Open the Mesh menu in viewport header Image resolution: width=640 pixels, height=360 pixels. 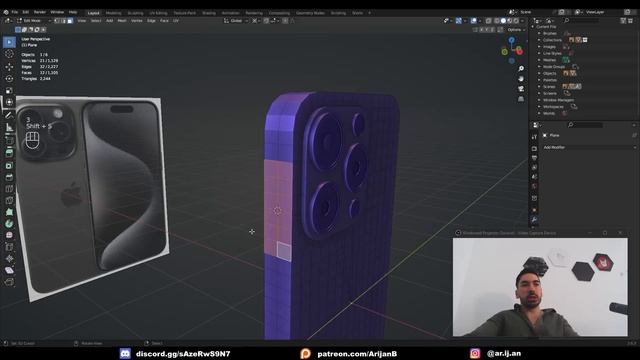pyautogui.click(x=122, y=20)
